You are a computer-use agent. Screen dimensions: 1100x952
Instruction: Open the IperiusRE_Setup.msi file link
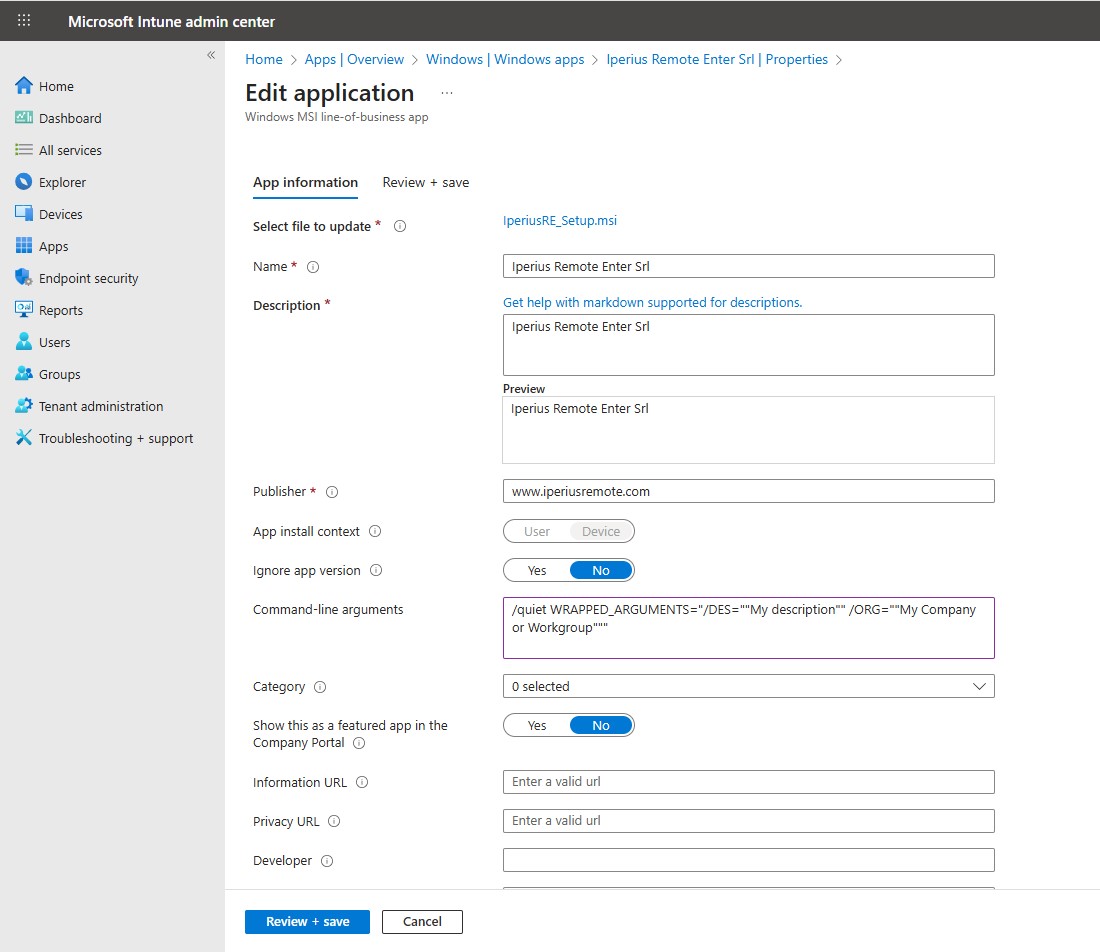click(x=560, y=221)
